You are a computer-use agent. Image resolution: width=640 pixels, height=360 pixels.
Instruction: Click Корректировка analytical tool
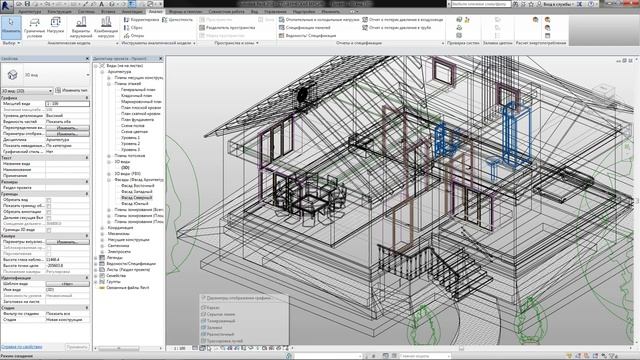click(x=141, y=19)
